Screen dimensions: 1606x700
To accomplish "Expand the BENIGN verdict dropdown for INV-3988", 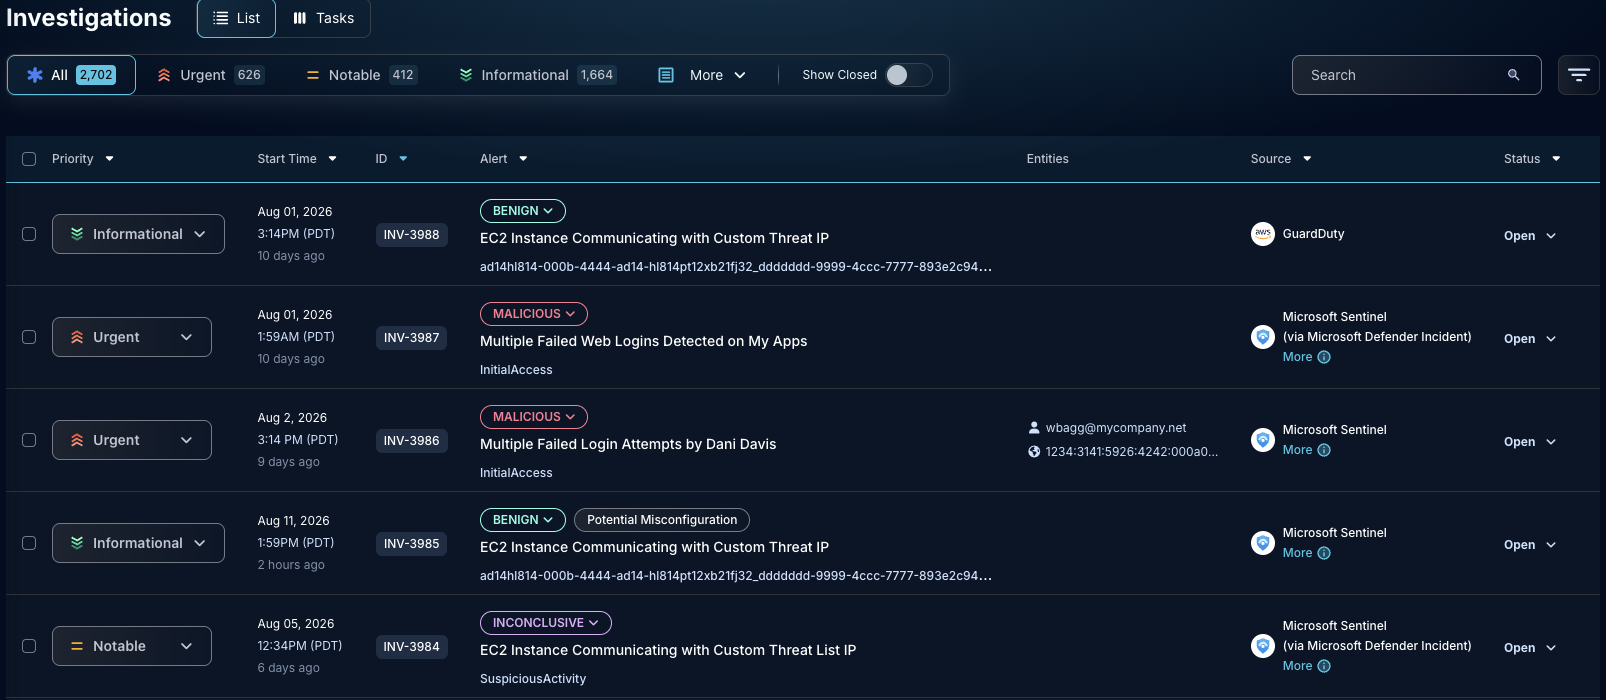I will coord(523,211).
